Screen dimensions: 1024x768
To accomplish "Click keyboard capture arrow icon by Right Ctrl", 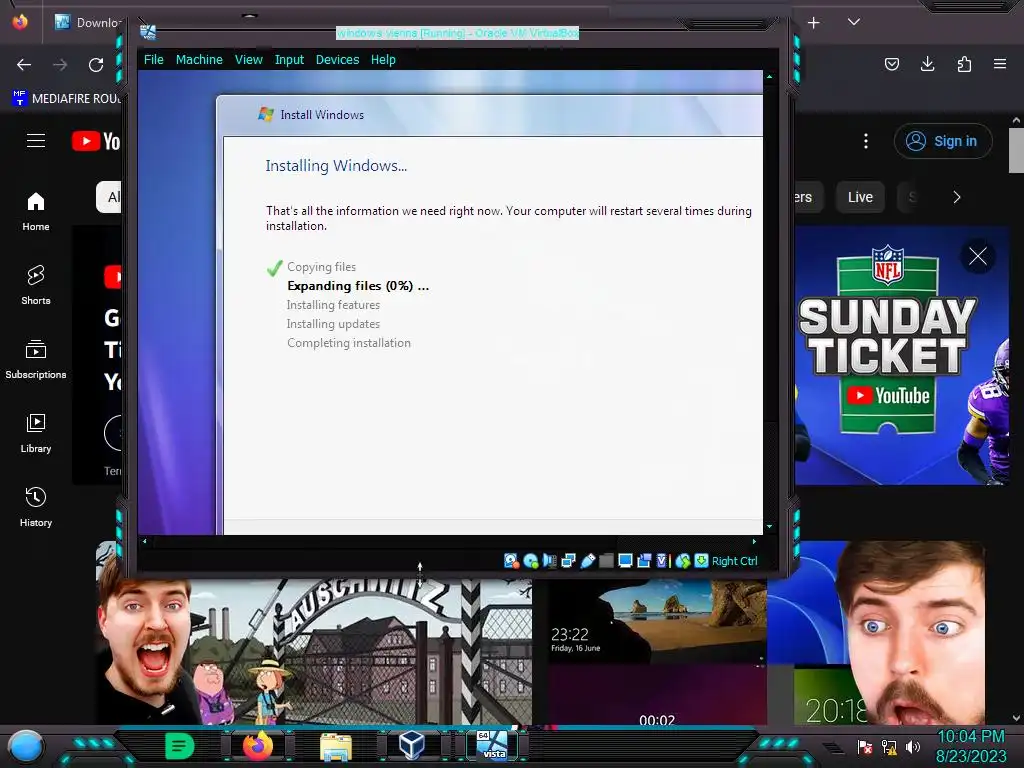I will tap(701, 560).
